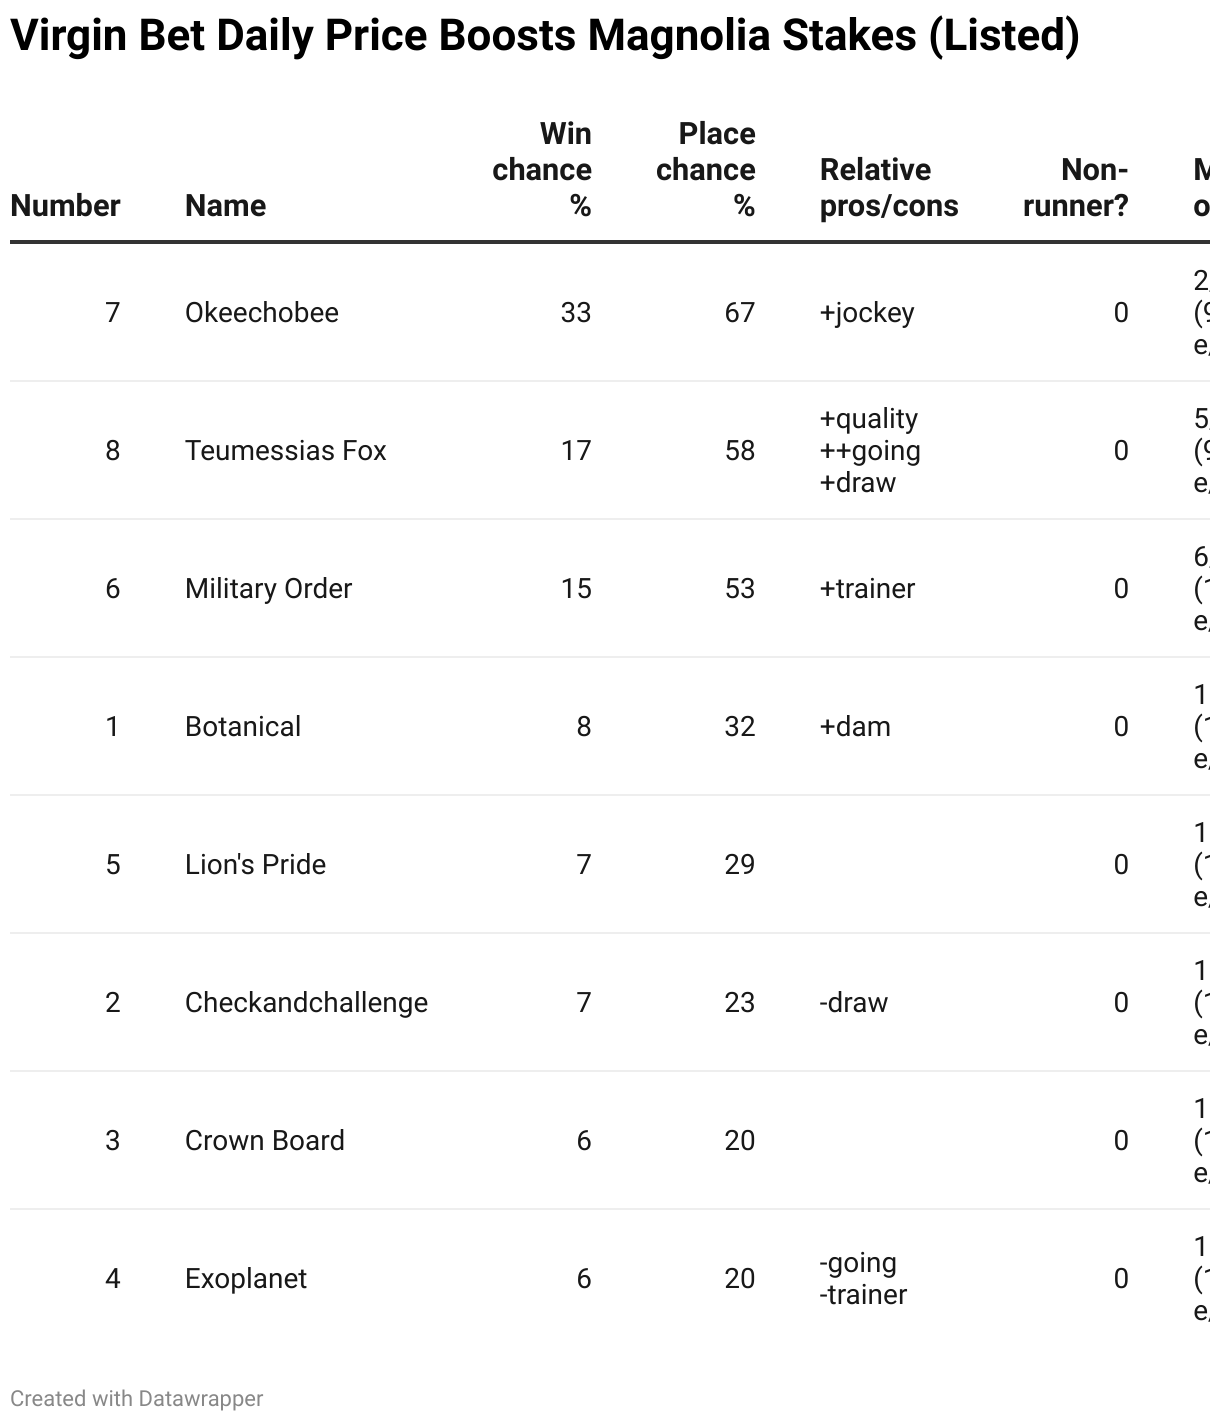Screen dimensions: 1220x1422
Task: Click the +jockey note for Okeechobee
Action: [867, 313]
